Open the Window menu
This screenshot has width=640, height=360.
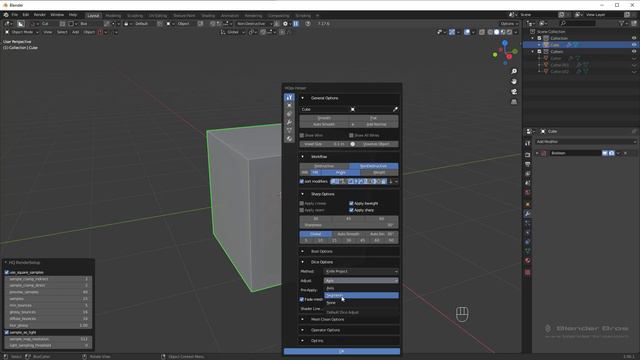click(x=57, y=15)
